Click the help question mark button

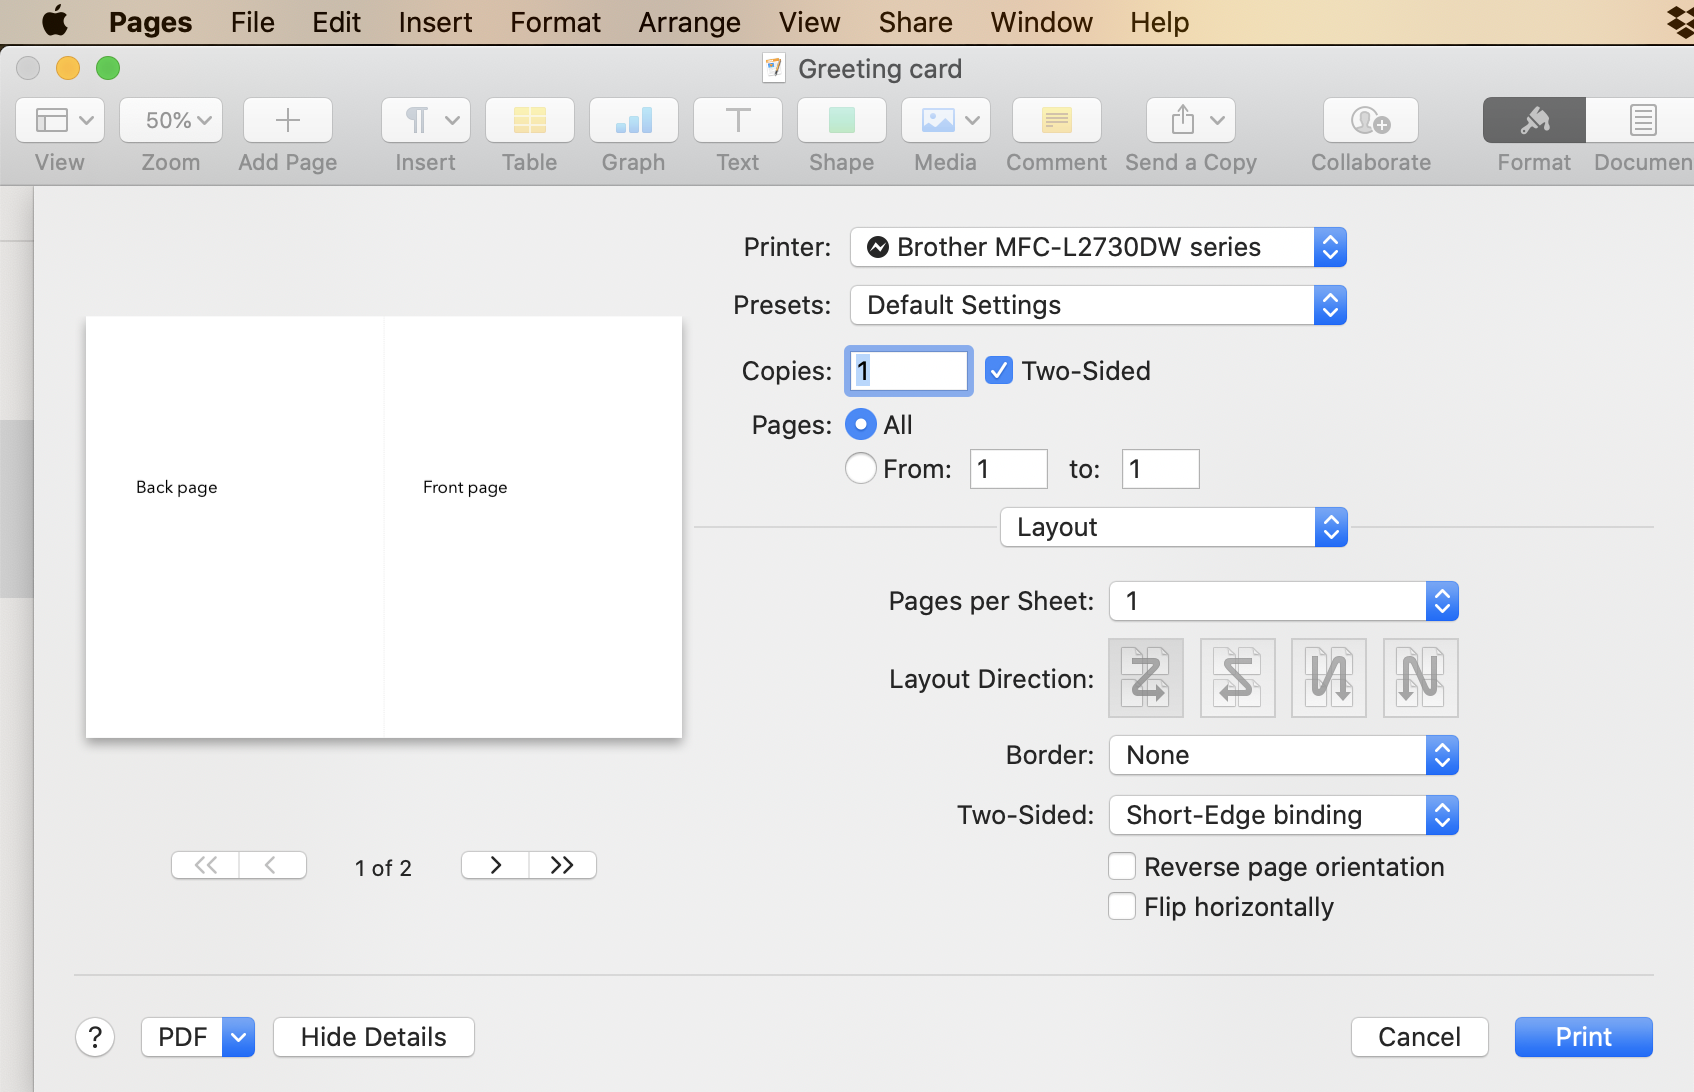pyautogui.click(x=95, y=1037)
